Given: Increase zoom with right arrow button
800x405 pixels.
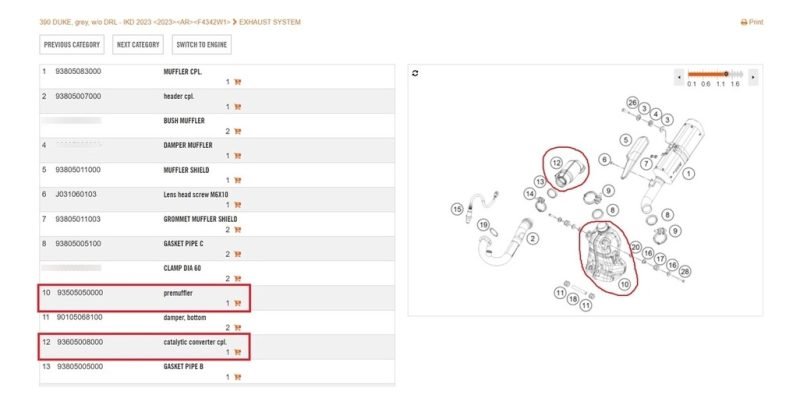Looking at the screenshot, I should pyautogui.click(x=753, y=75).
